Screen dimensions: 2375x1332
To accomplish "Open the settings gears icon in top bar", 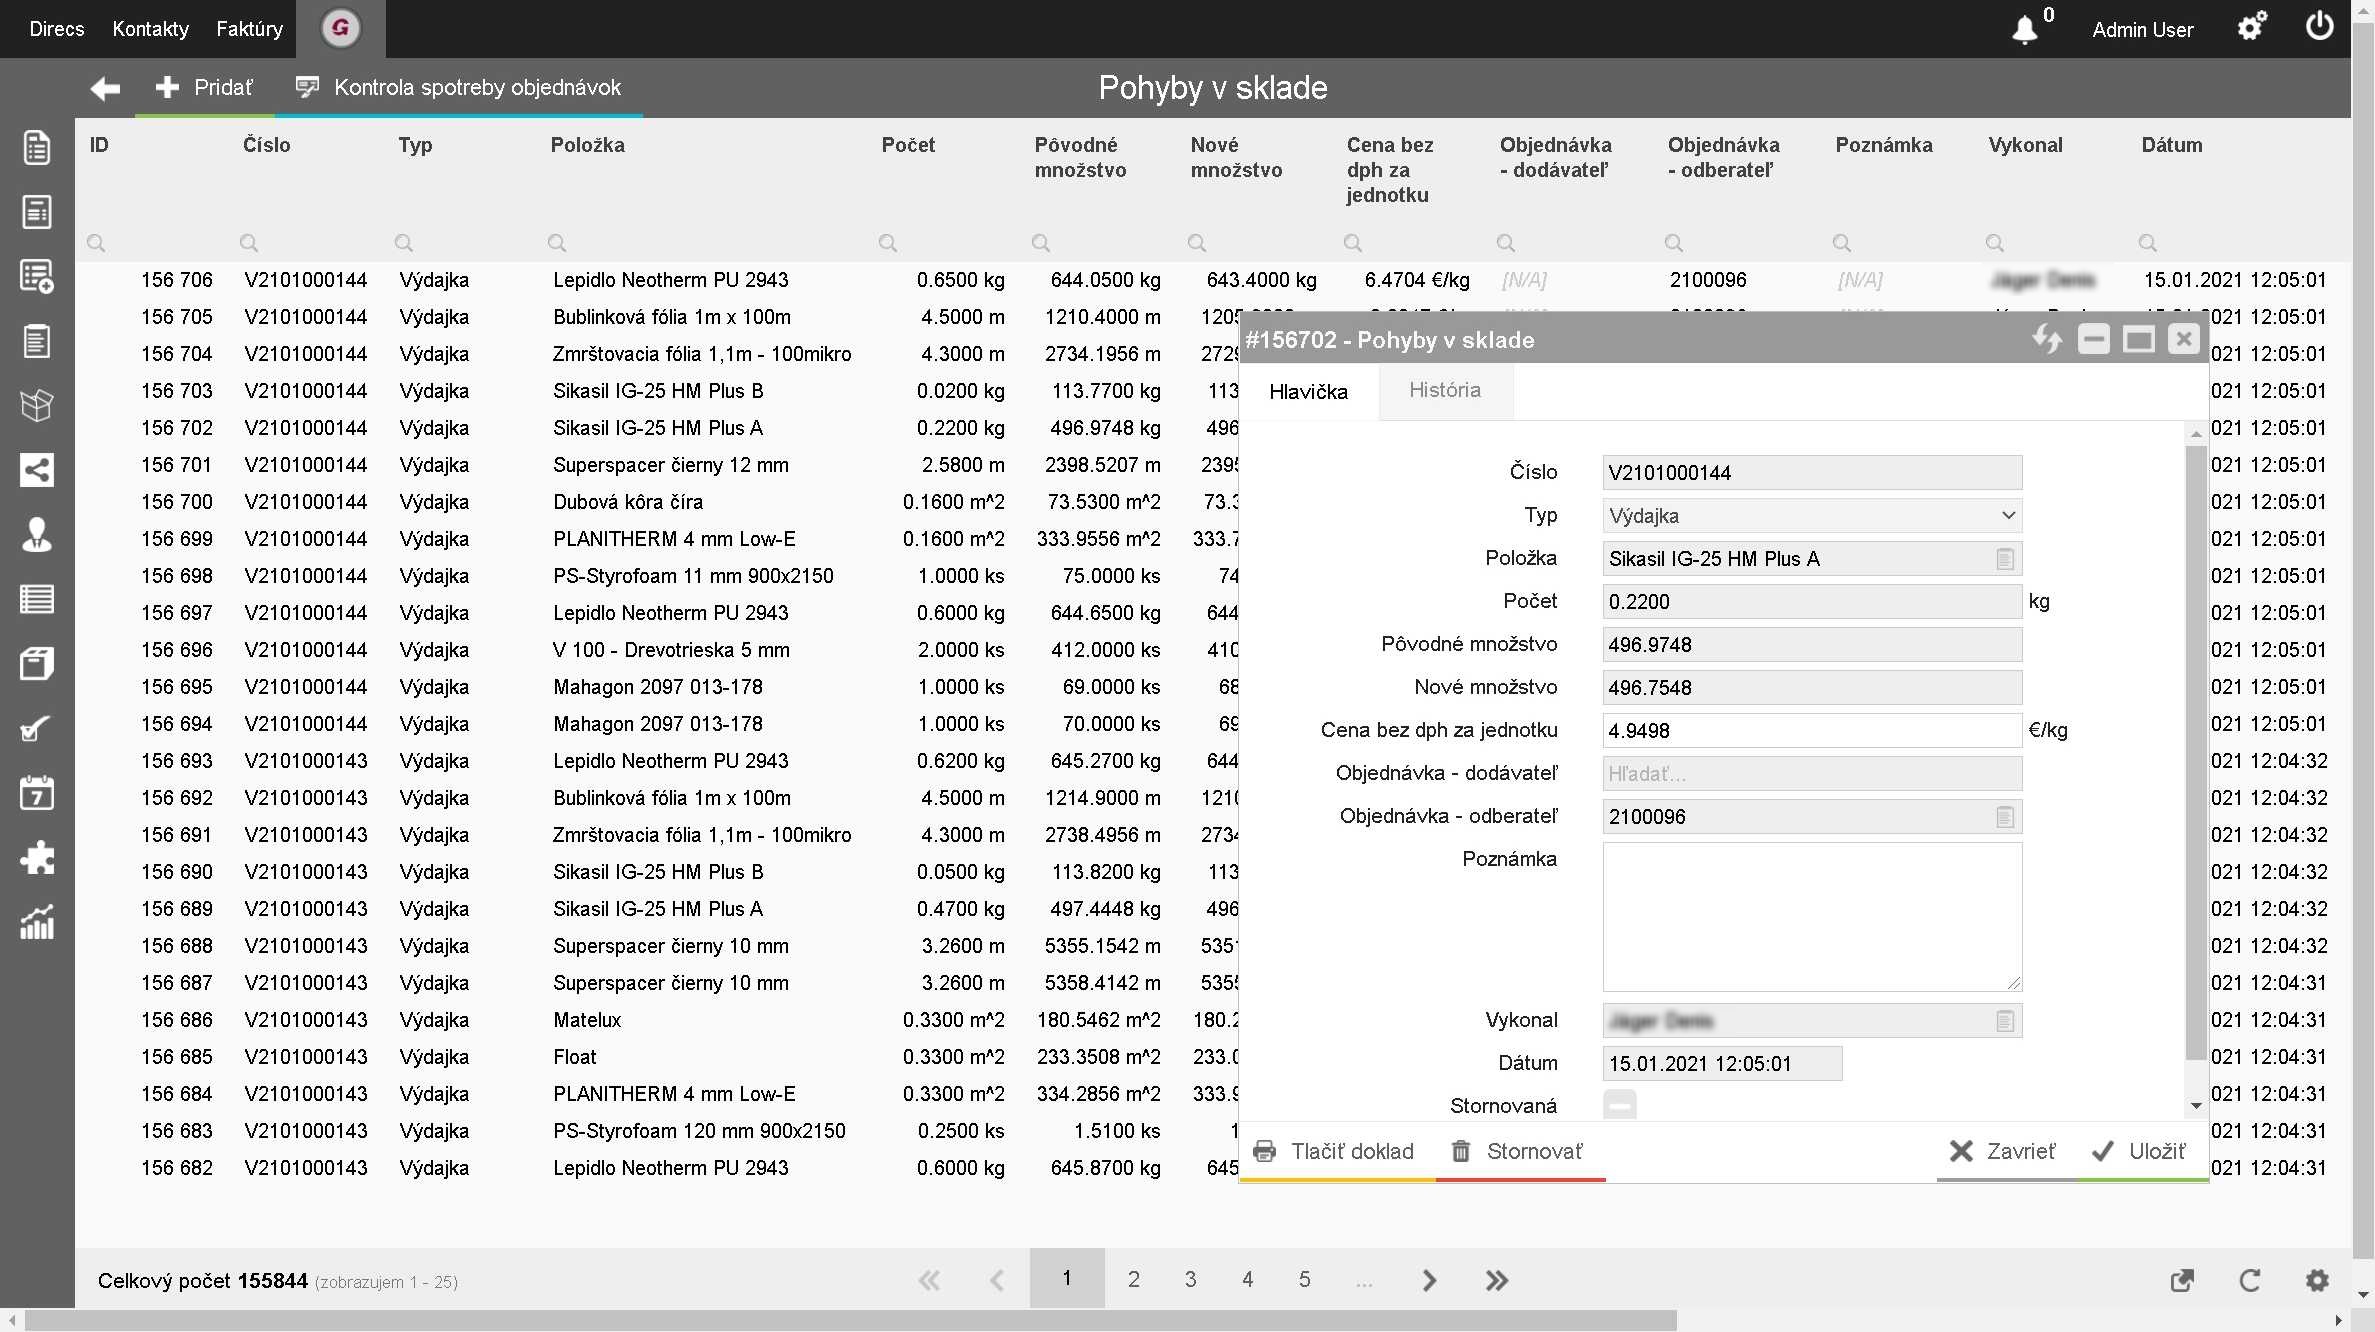I will click(2251, 27).
